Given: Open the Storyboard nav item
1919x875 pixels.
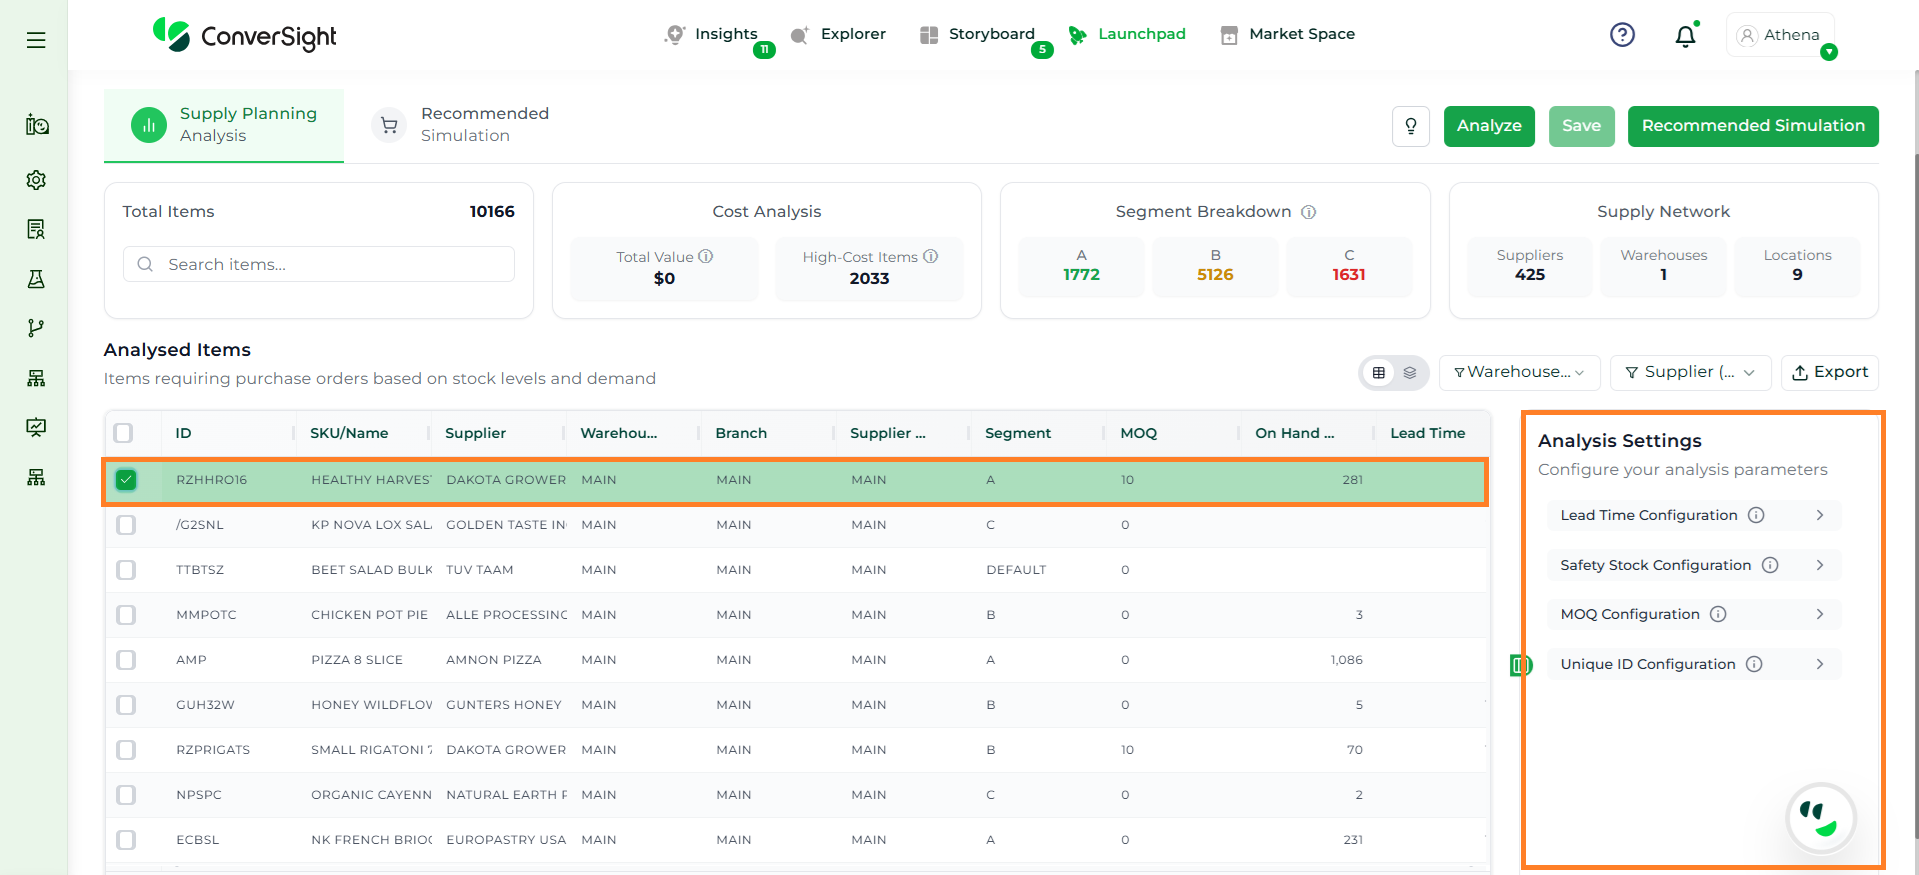Looking at the screenshot, I should (990, 34).
